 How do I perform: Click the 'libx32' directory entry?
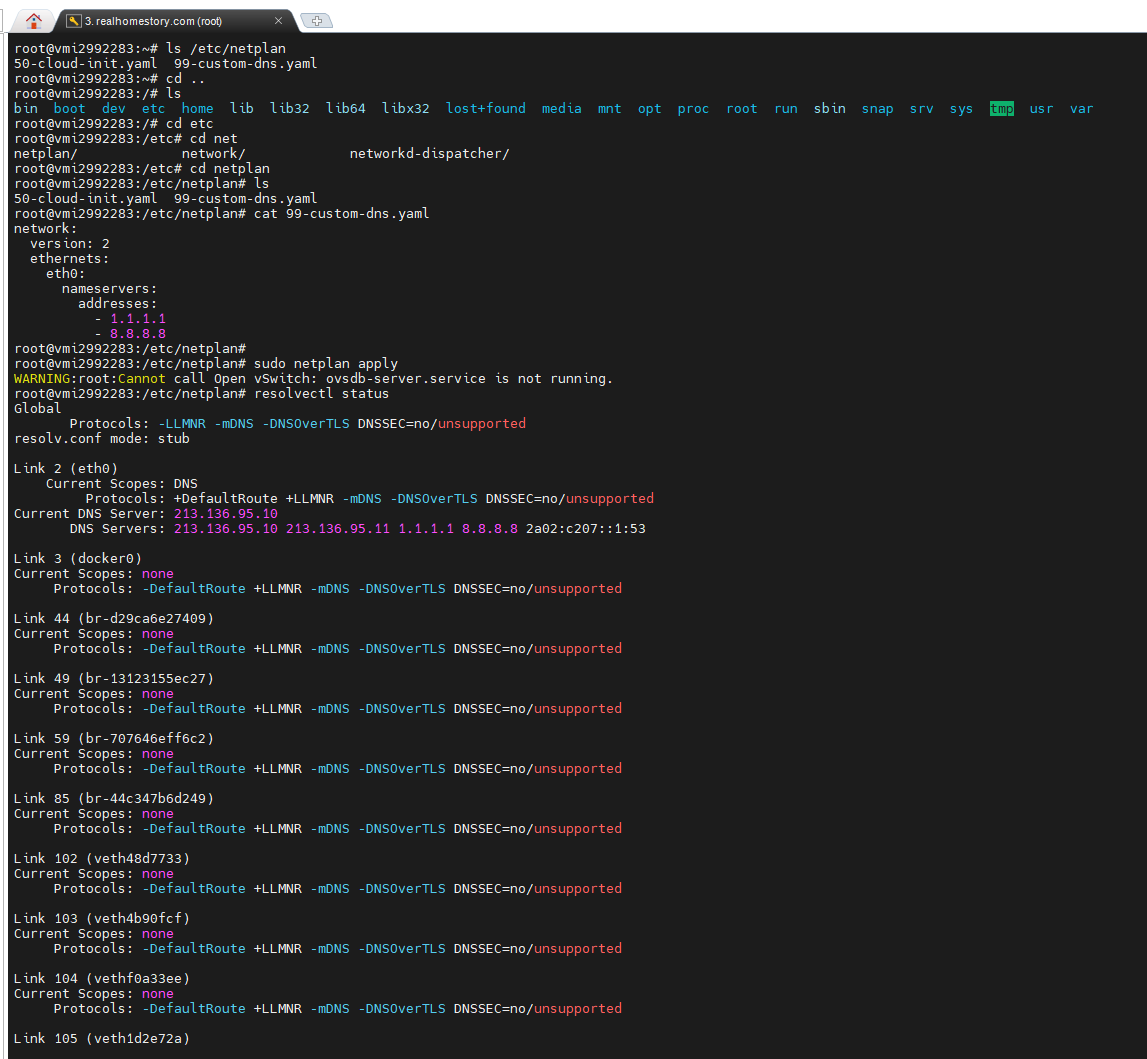tap(405, 109)
